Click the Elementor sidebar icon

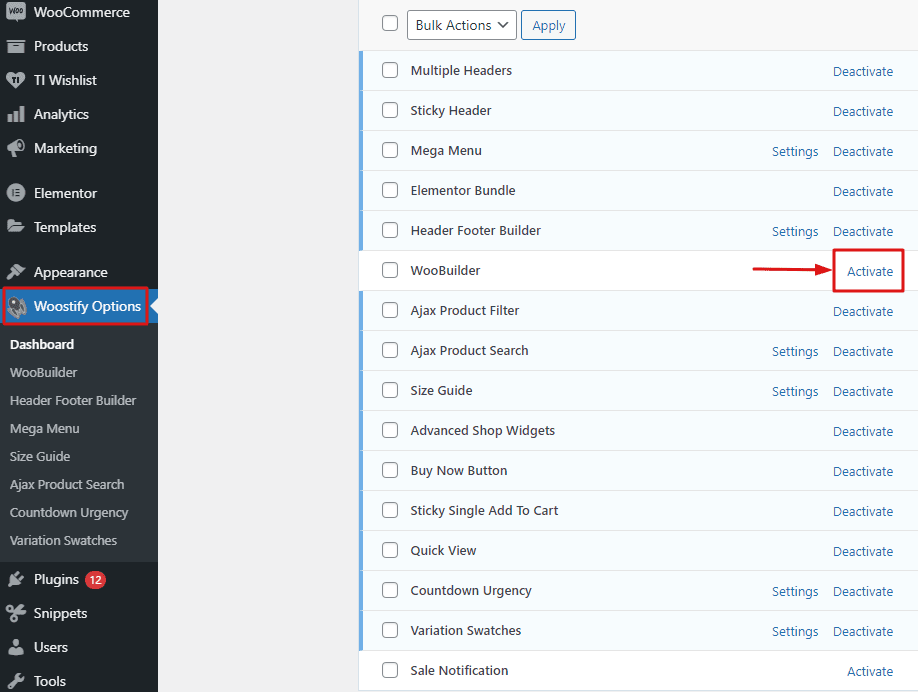click(17, 192)
